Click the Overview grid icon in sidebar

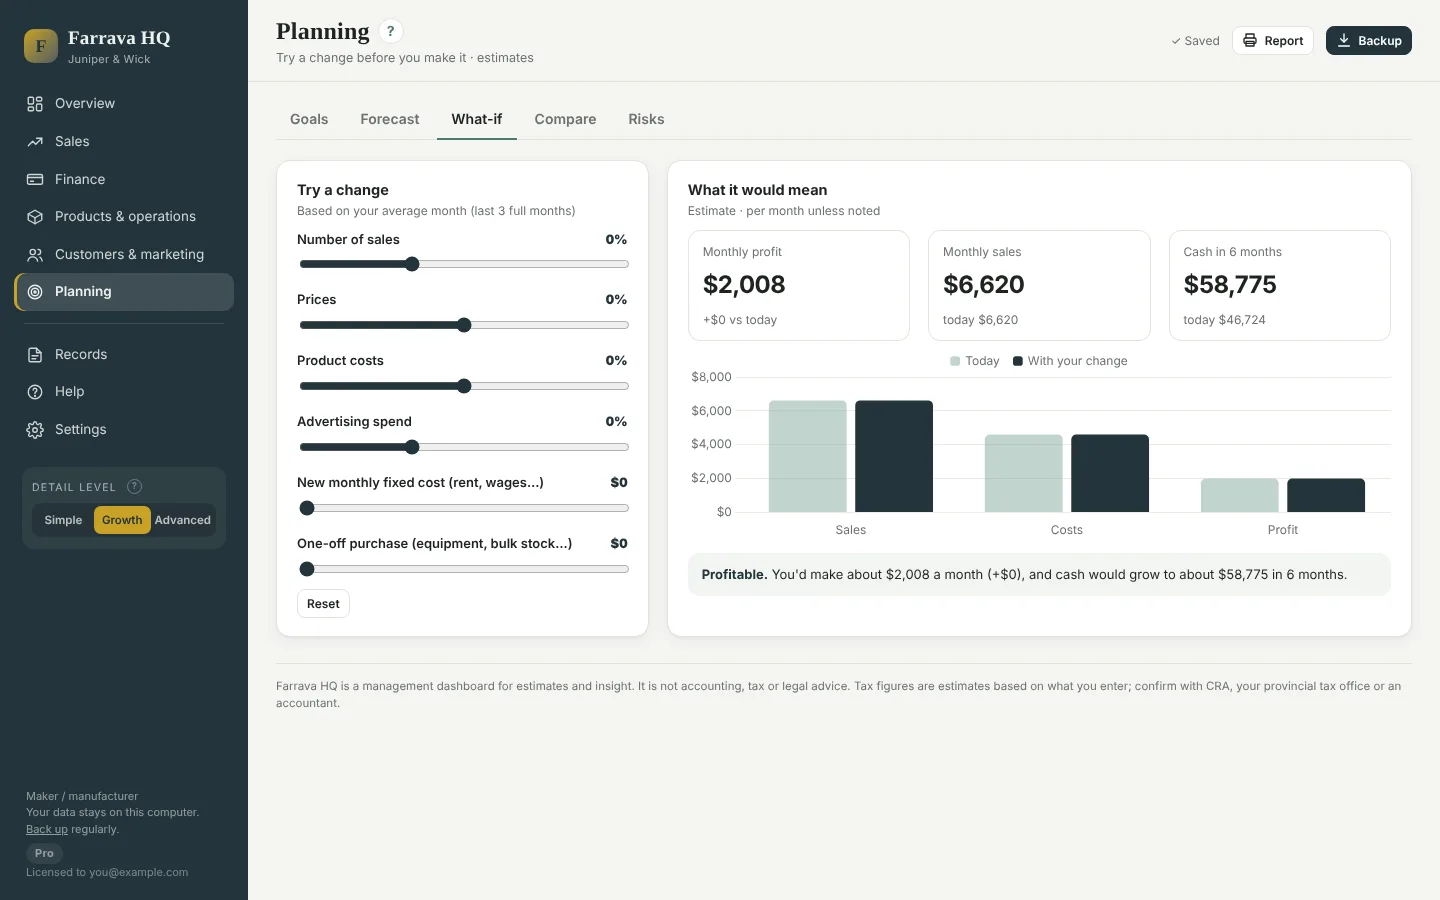point(35,104)
